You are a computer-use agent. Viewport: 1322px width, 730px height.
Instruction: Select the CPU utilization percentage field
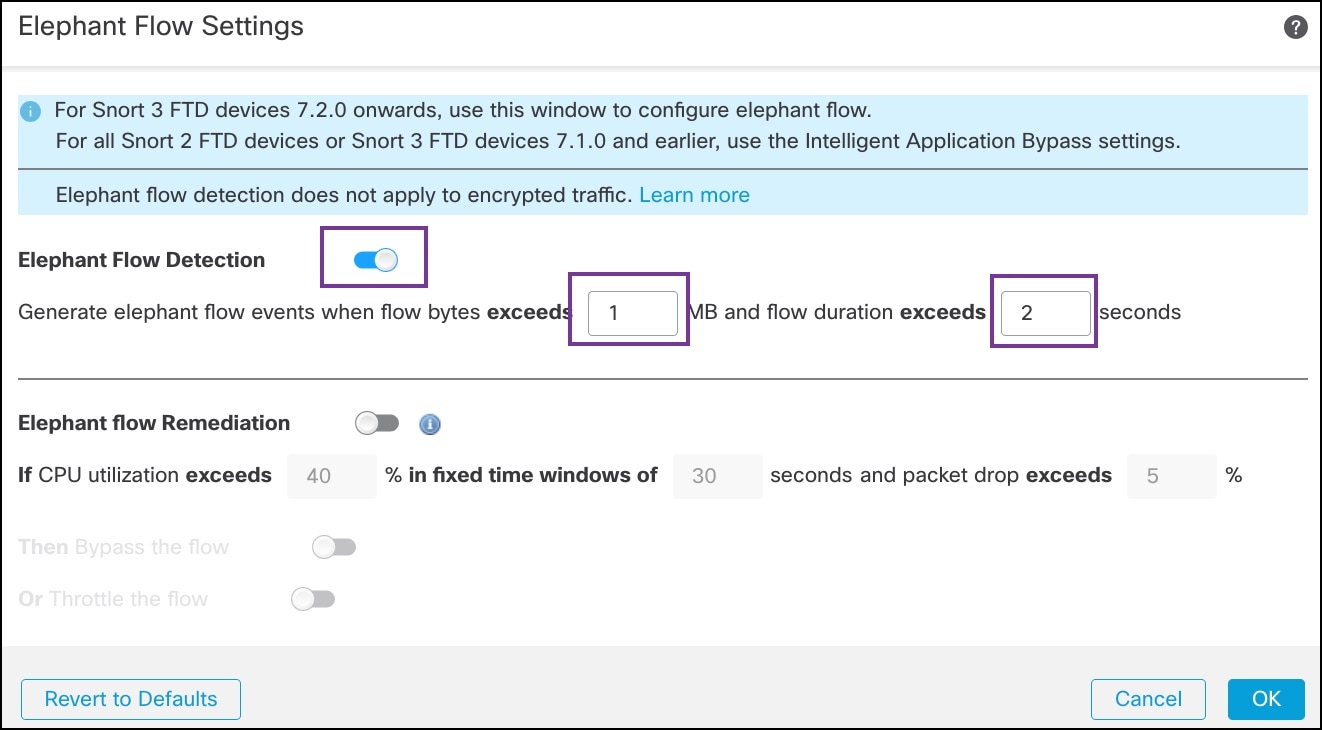coord(331,476)
